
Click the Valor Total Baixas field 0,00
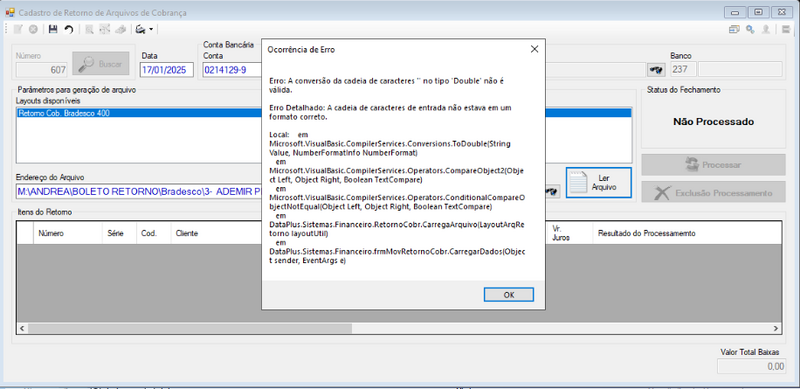(x=751, y=366)
